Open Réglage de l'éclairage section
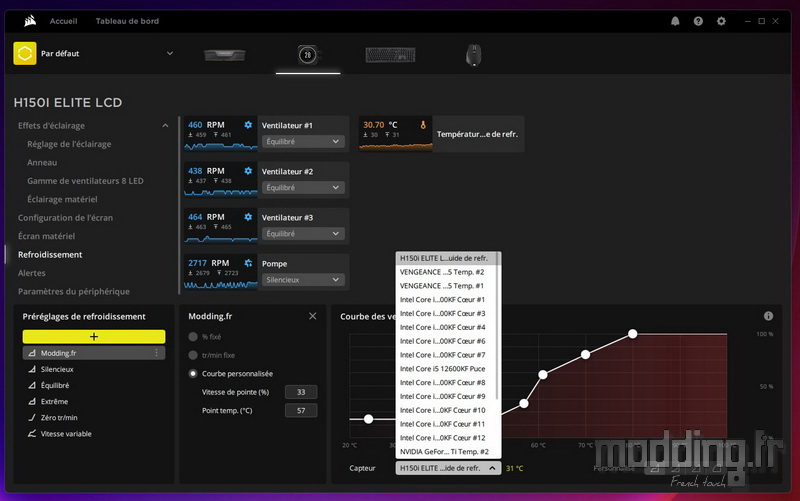Viewport: 800px width, 501px height. point(69,144)
